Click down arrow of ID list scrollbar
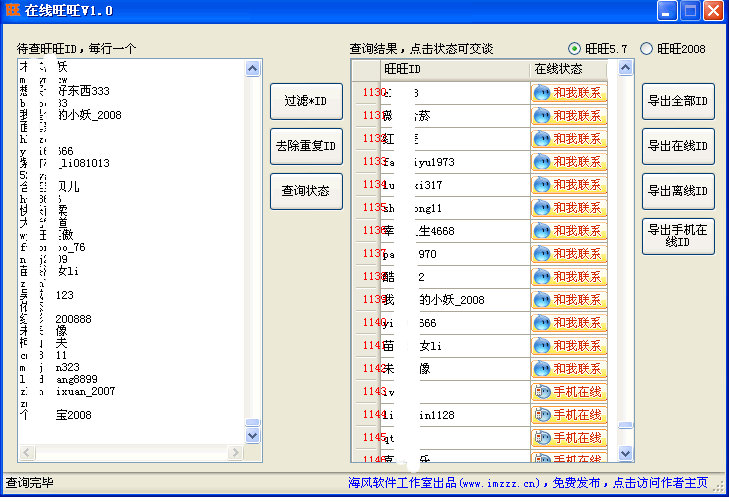The width and height of the screenshot is (729, 502). click(x=252, y=436)
